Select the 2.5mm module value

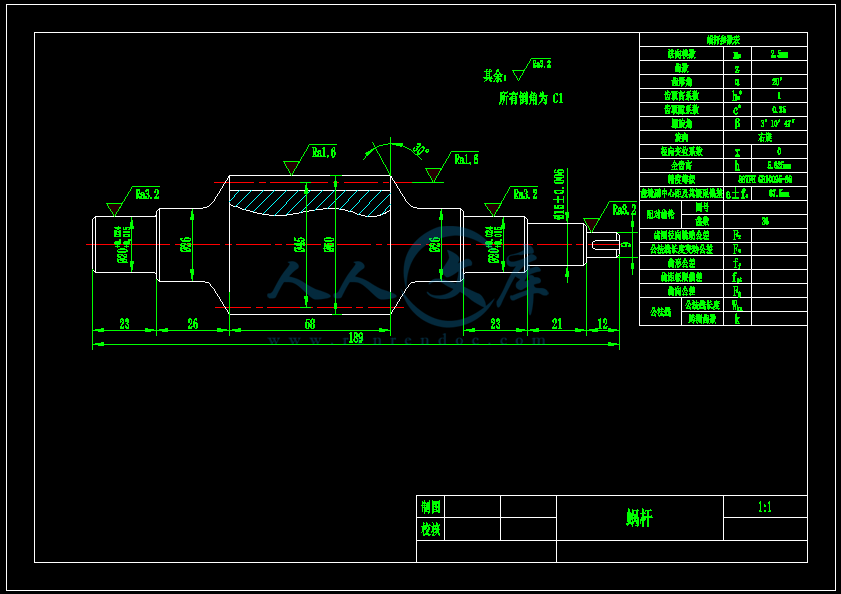[779, 54]
